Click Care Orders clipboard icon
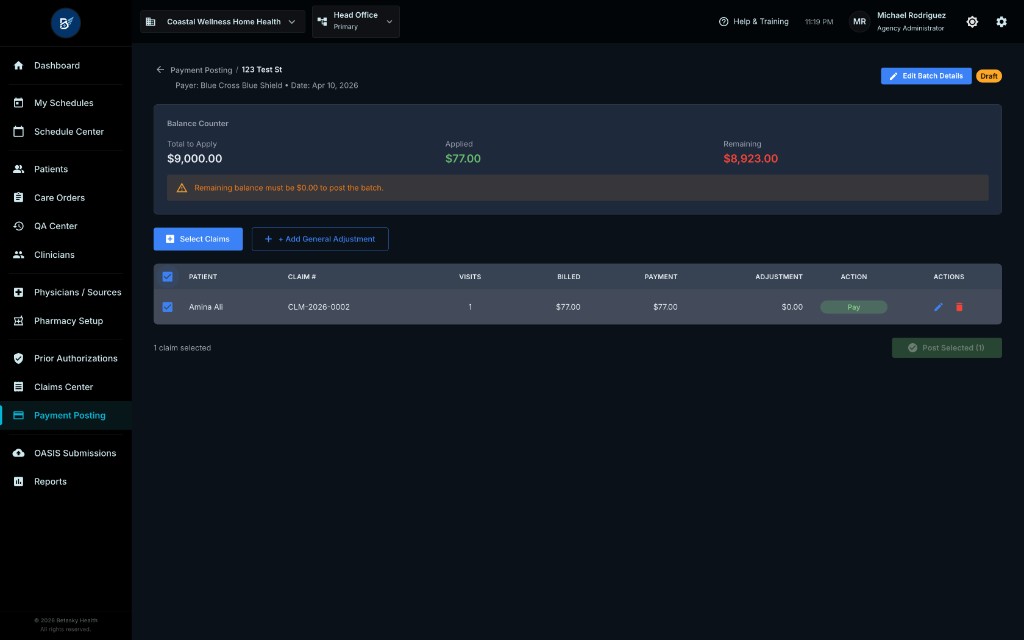The width and height of the screenshot is (1024, 640). [x=18, y=197]
